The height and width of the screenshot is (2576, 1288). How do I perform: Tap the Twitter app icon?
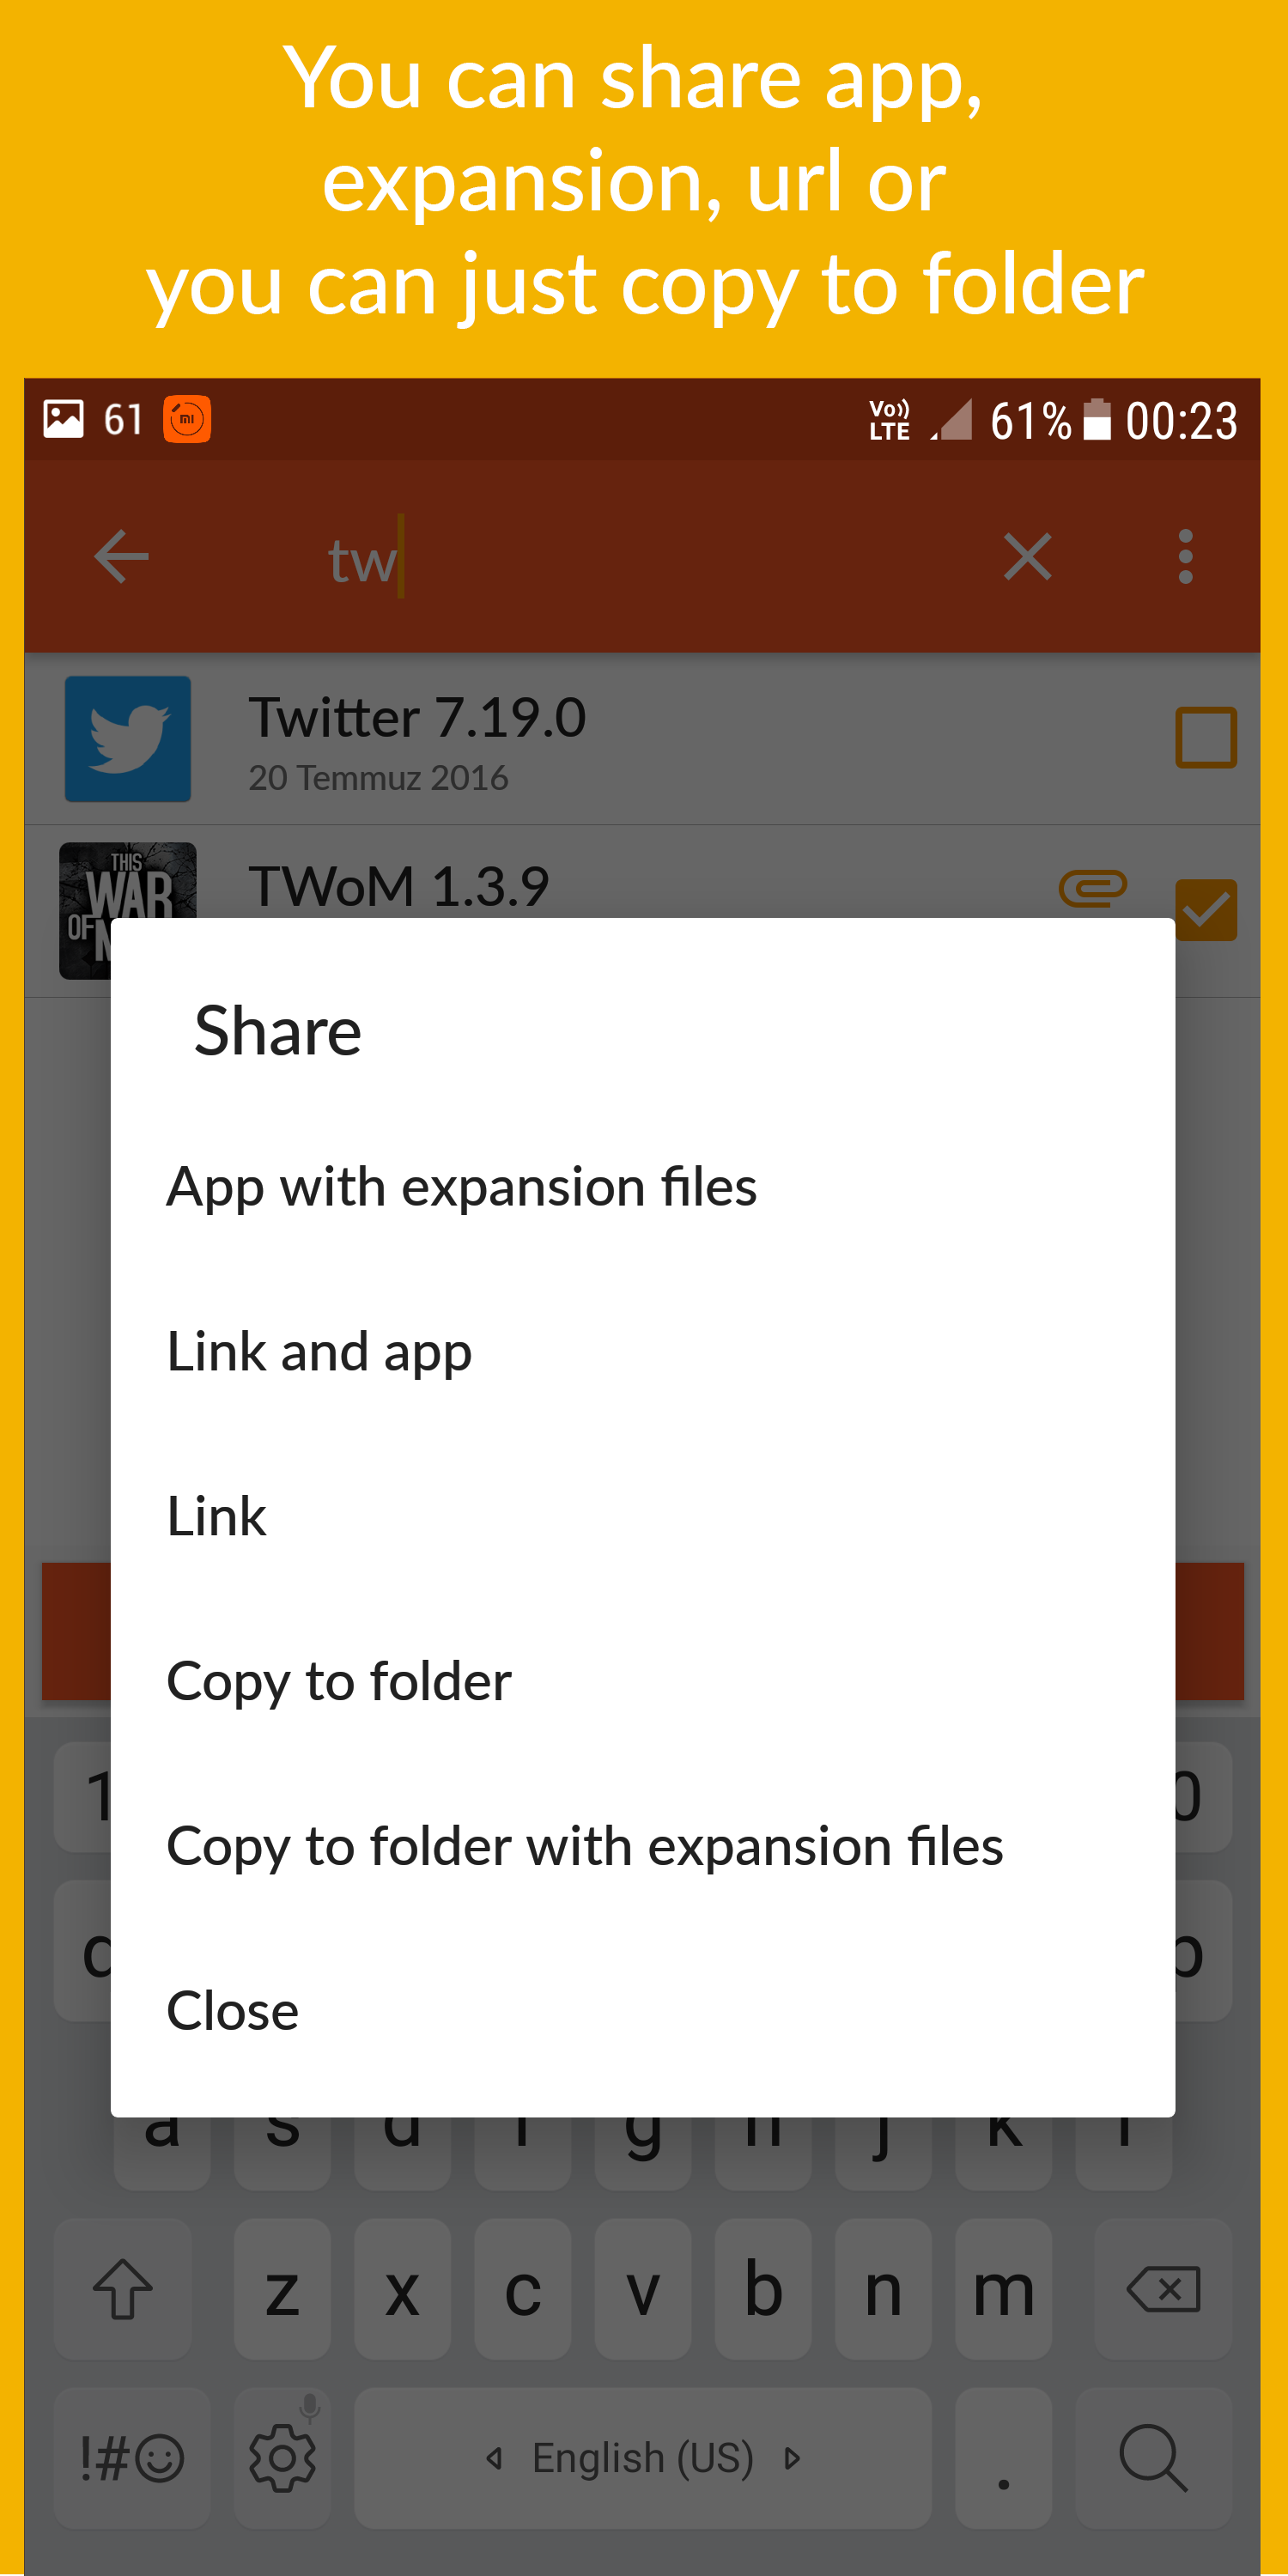128,739
